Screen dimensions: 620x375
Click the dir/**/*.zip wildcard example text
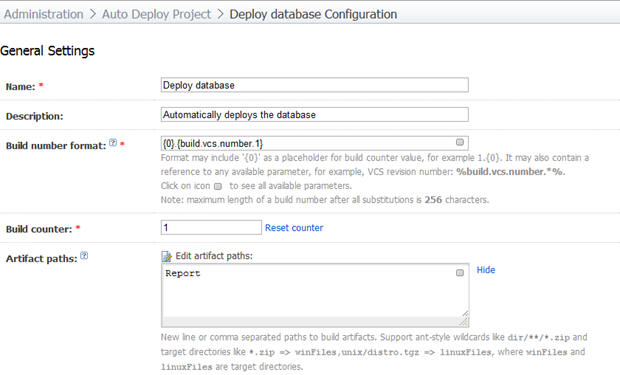point(539,337)
